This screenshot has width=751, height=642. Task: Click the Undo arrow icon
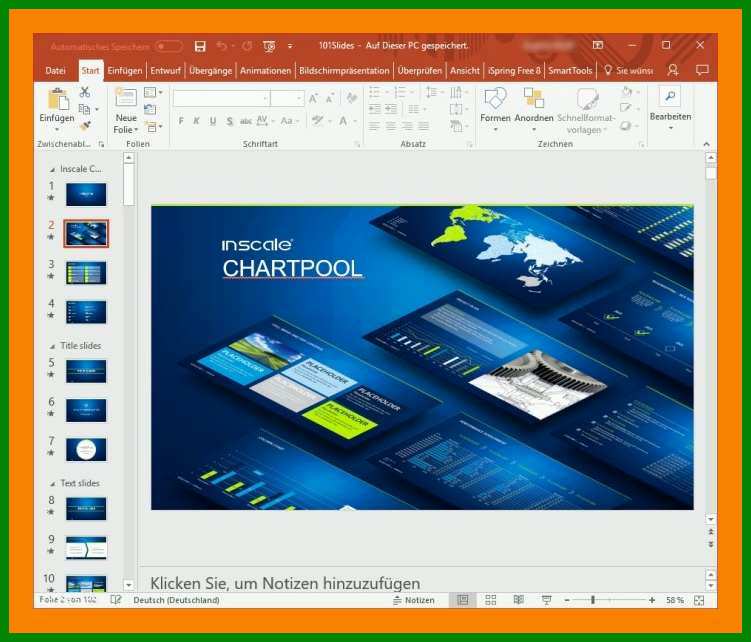221,46
